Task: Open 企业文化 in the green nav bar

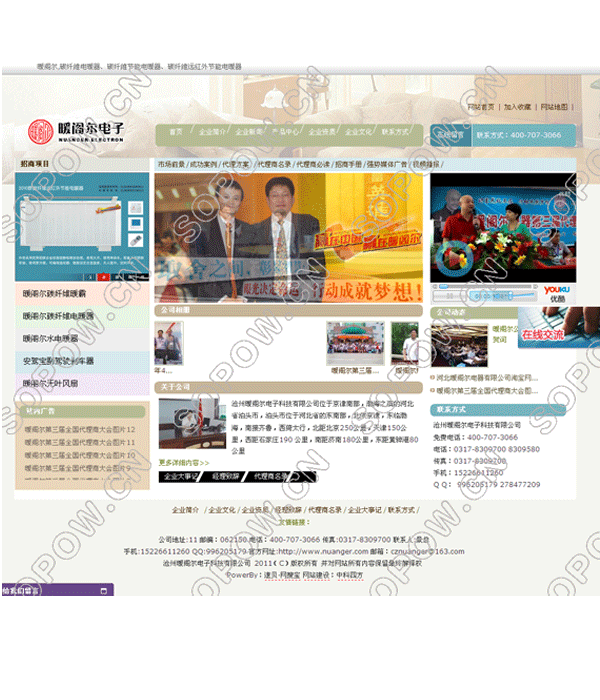Action: click(x=358, y=132)
